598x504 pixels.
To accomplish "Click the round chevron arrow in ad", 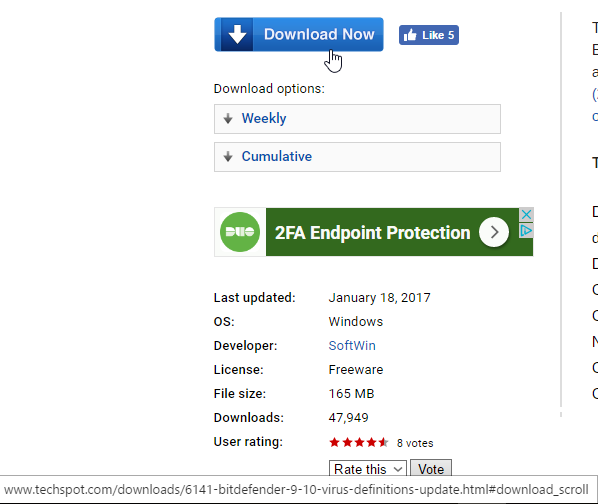I will click(494, 232).
